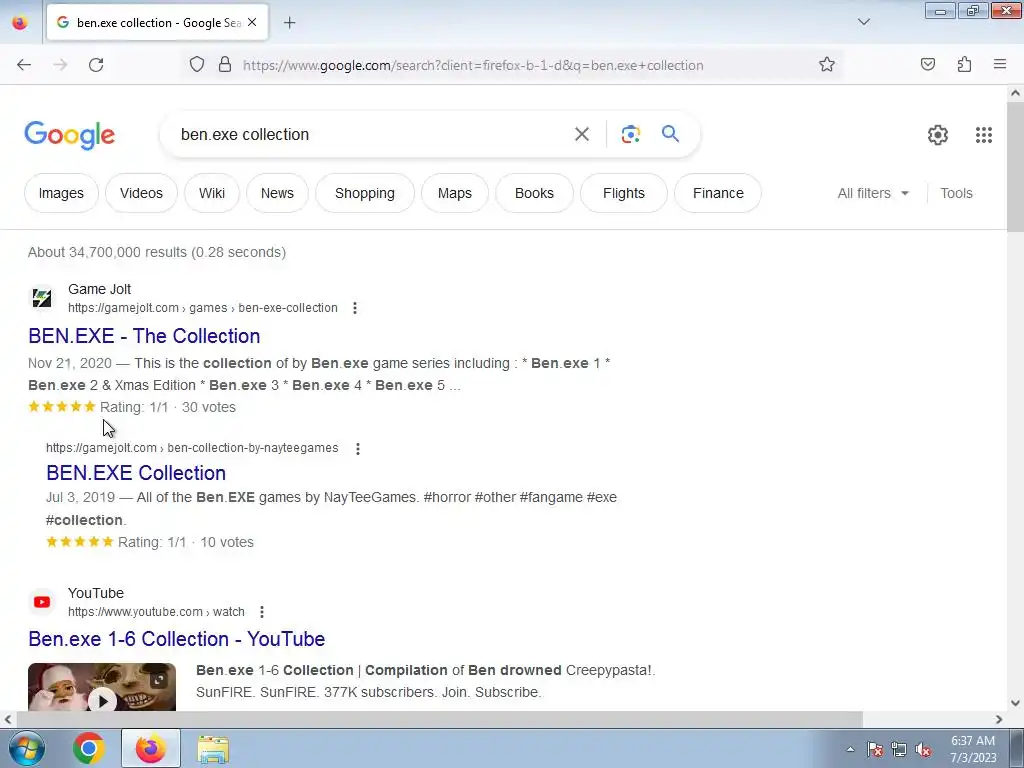Filter results by Finance
The height and width of the screenshot is (768, 1024).
click(718, 193)
